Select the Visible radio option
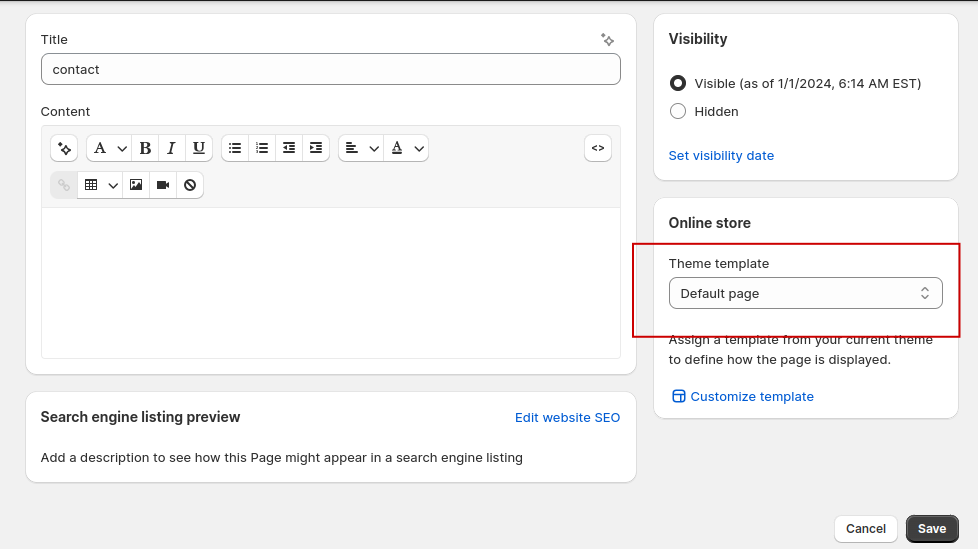The image size is (978, 549). click(678, 83)
